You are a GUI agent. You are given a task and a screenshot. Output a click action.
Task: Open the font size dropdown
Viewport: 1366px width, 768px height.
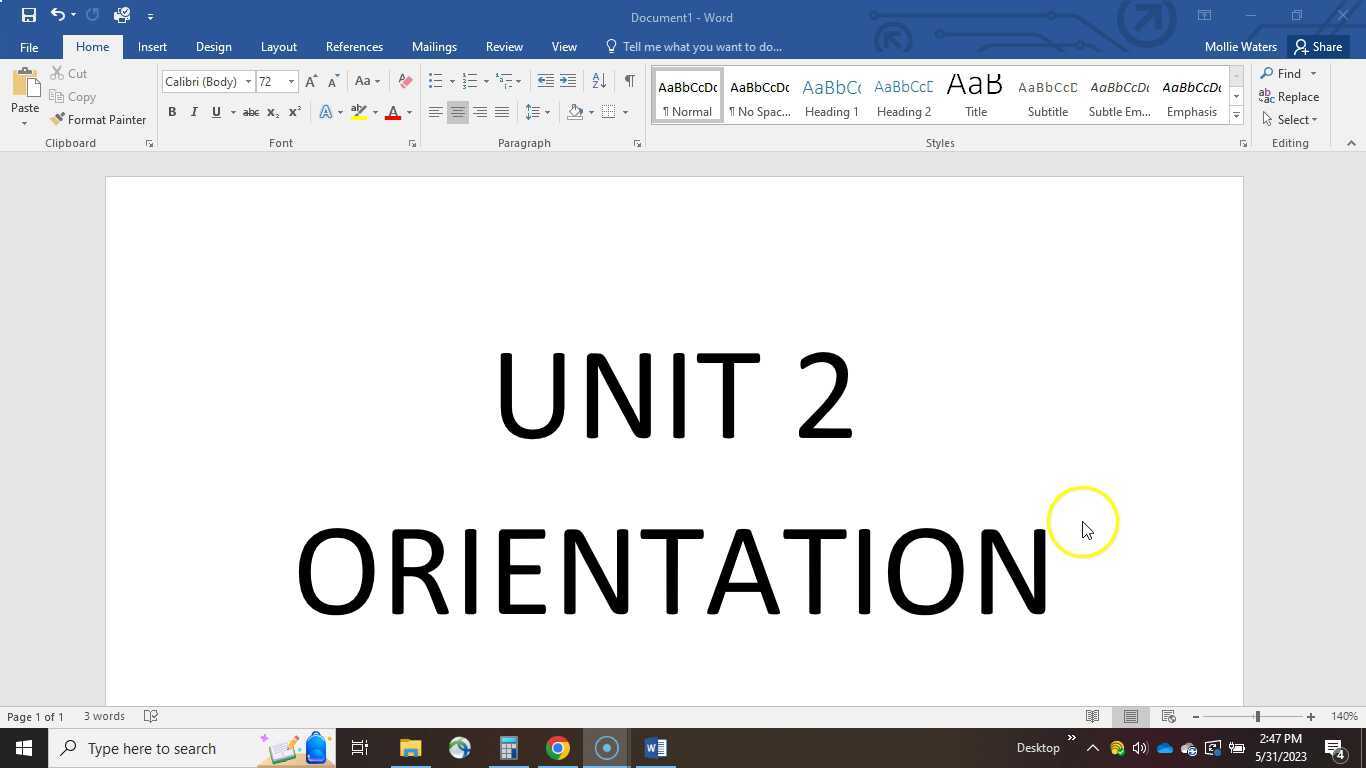point(290,81)
